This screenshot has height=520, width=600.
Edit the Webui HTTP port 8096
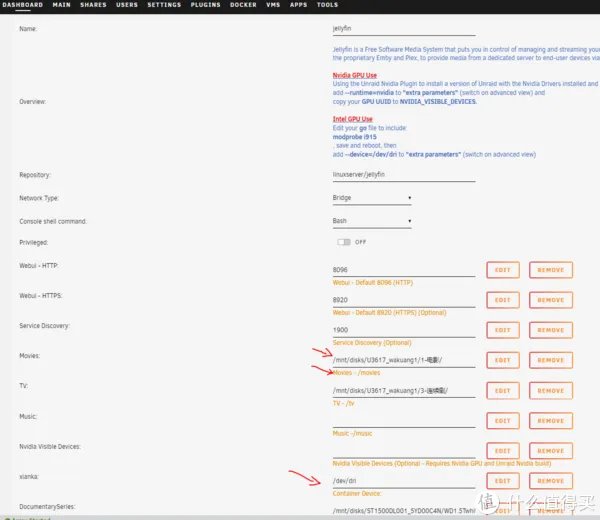click(x=503, y=270)
